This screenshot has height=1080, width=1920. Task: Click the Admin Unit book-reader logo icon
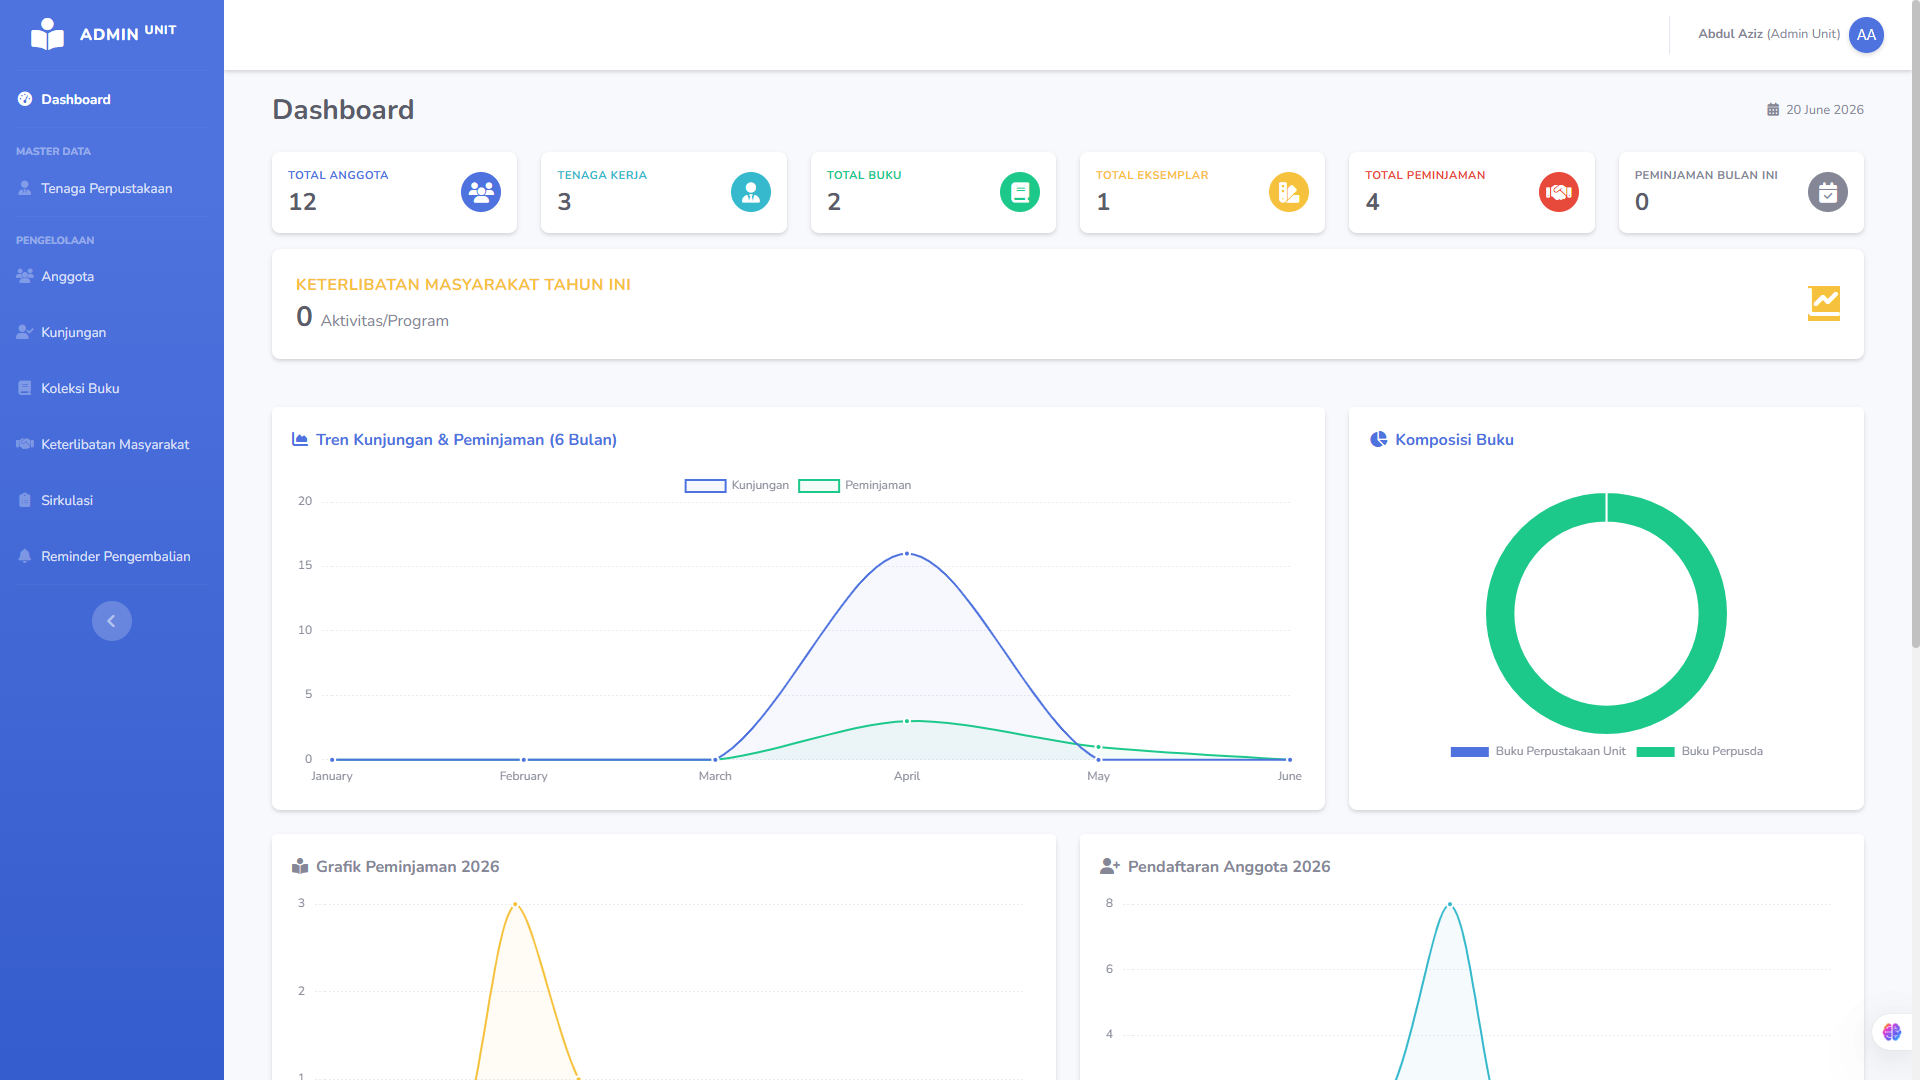point(47,34)
